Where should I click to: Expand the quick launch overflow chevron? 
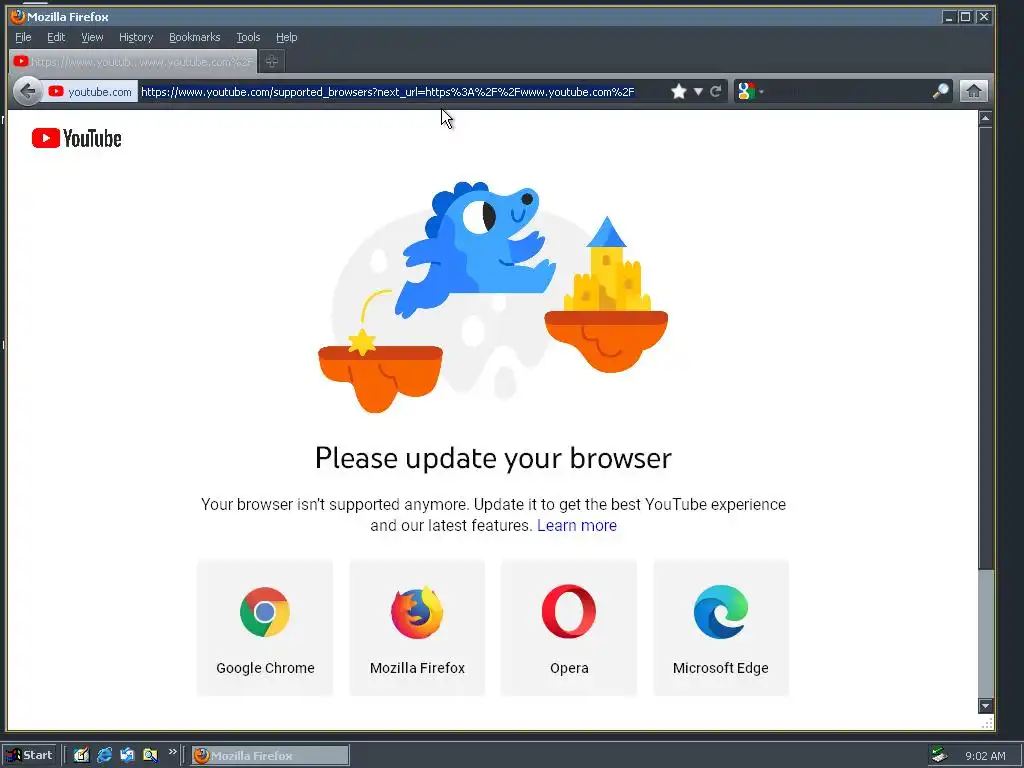(172, 752)
